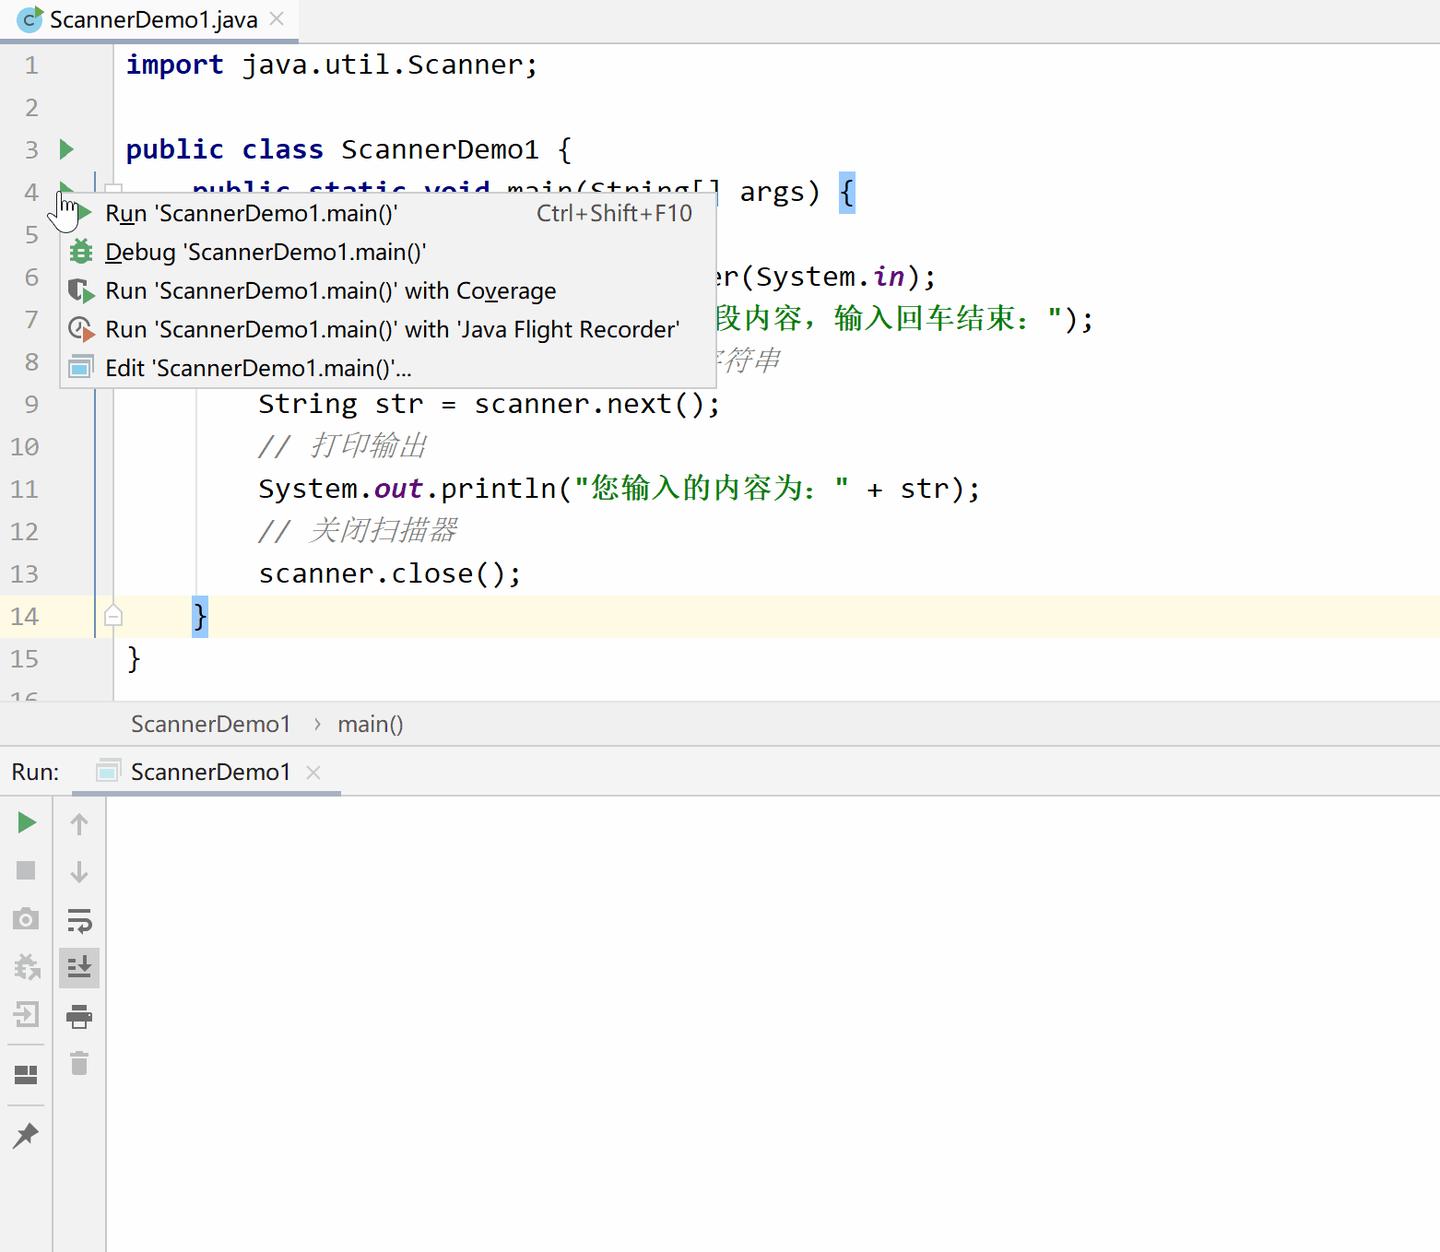
Task: Click the Up the Stack Trace arrow
Action: [x=79, y=823]
